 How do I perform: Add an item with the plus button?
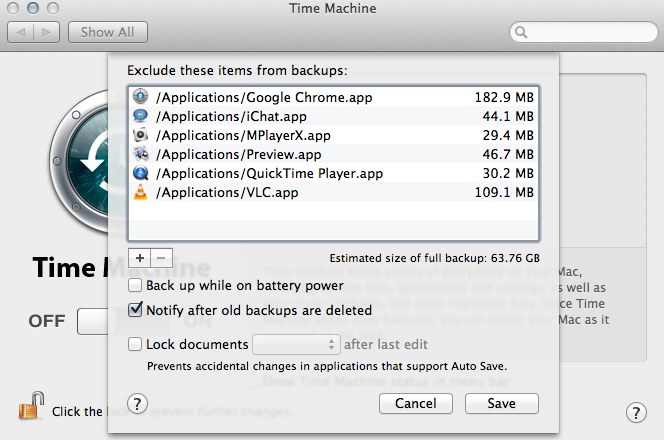tap(140, 257)
